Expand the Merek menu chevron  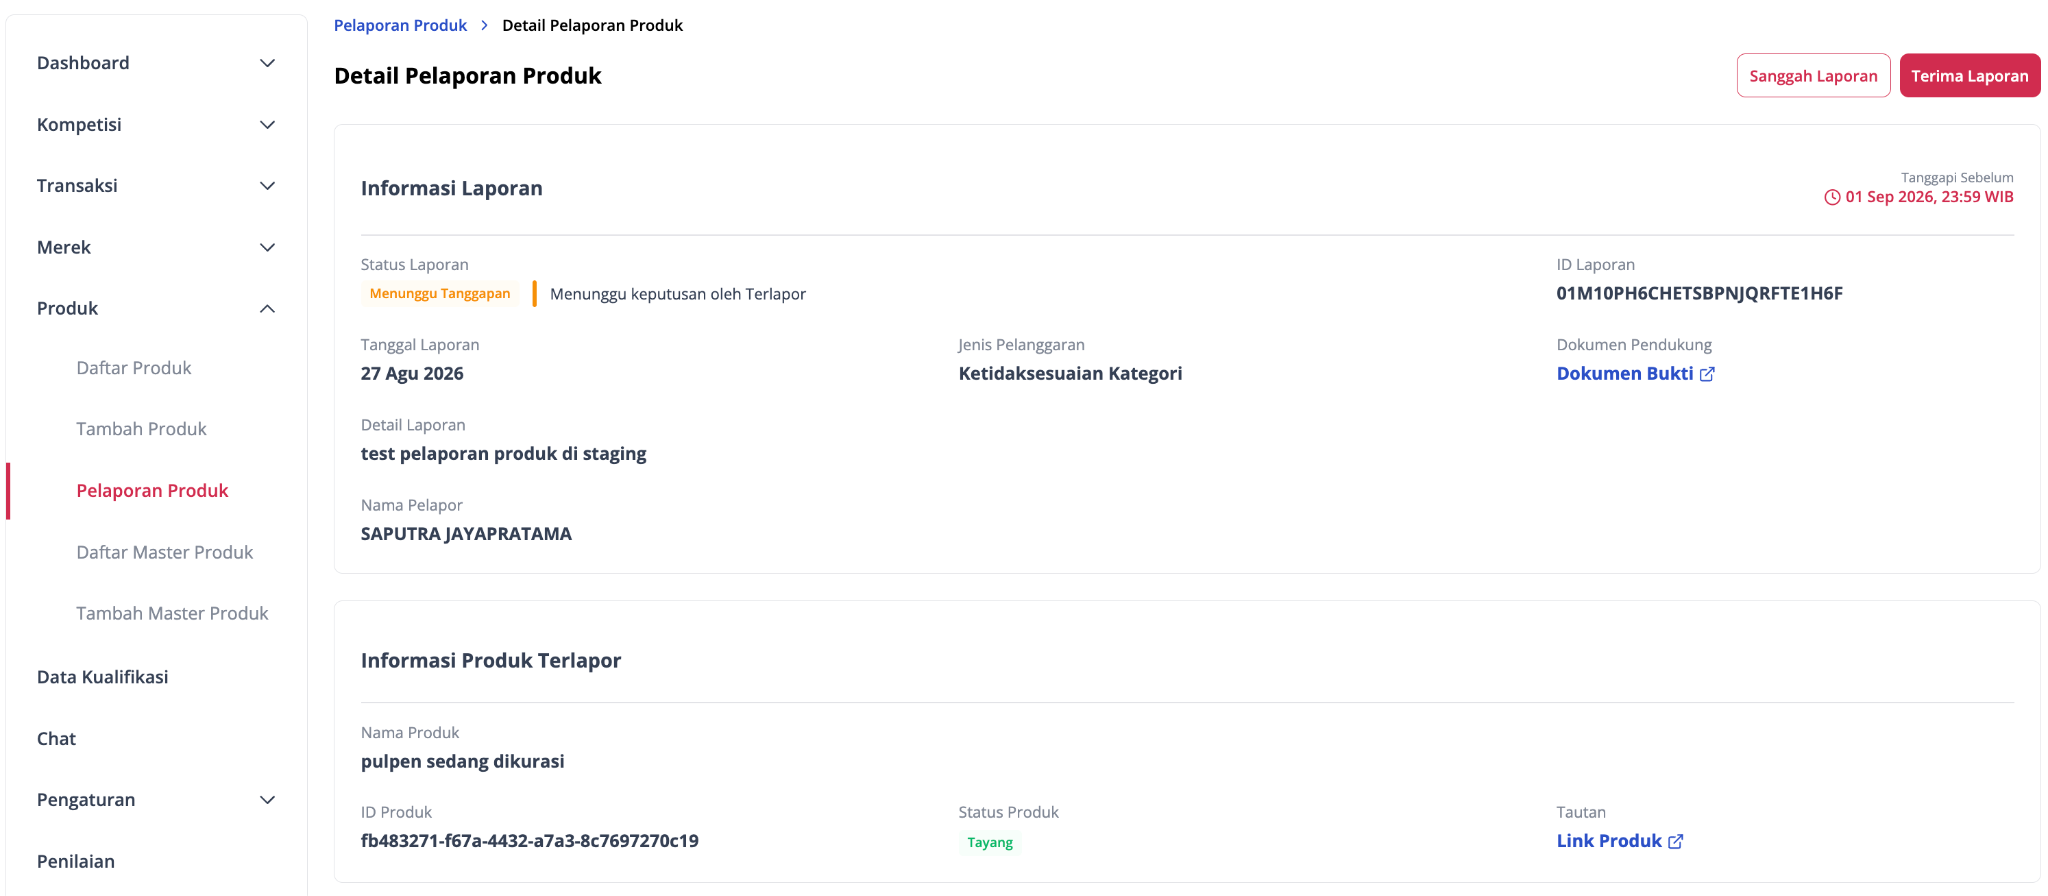click(x=267, y=247)
